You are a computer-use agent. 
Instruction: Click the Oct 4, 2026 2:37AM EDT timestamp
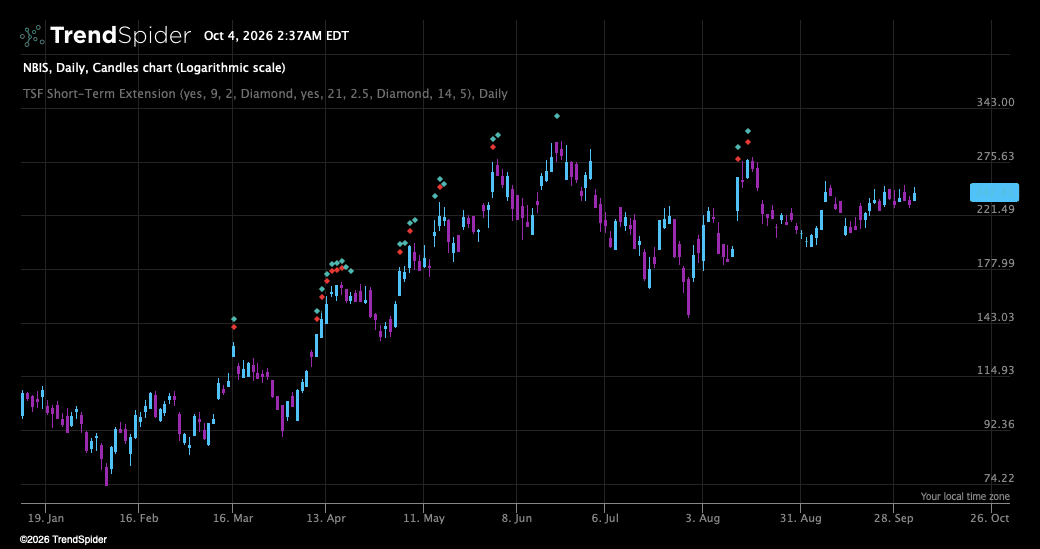(276, 36)
